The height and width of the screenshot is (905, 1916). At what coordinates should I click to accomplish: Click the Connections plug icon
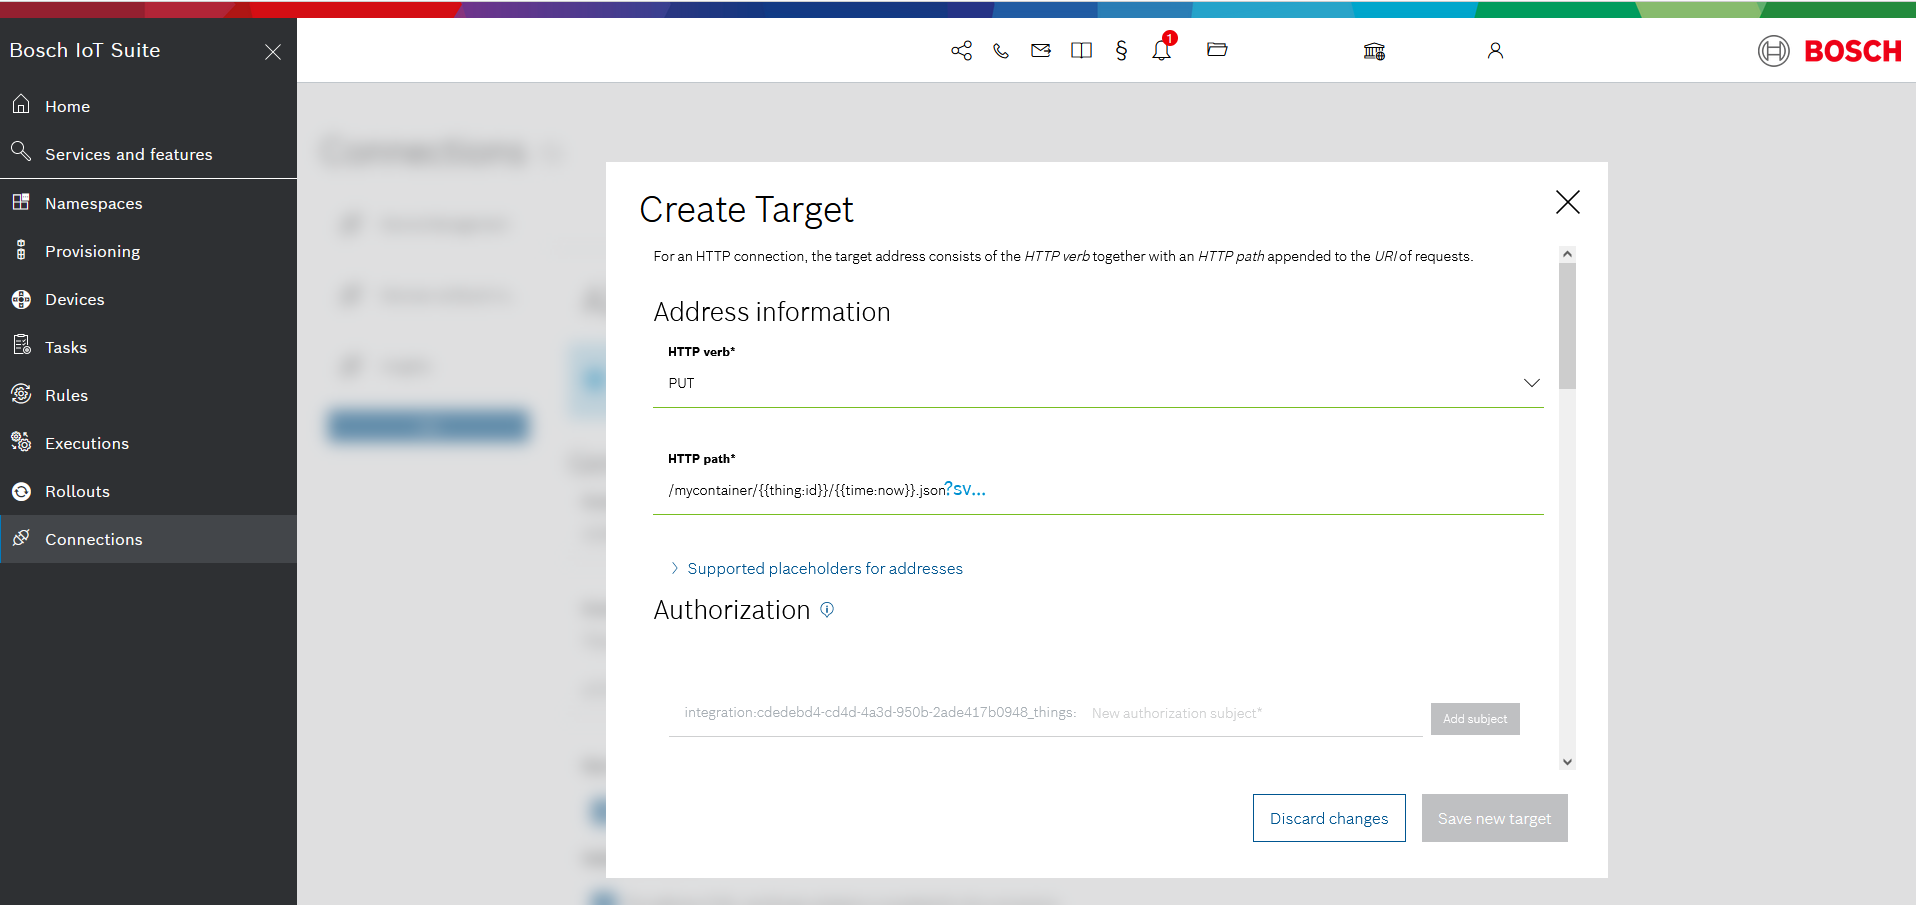21,537
